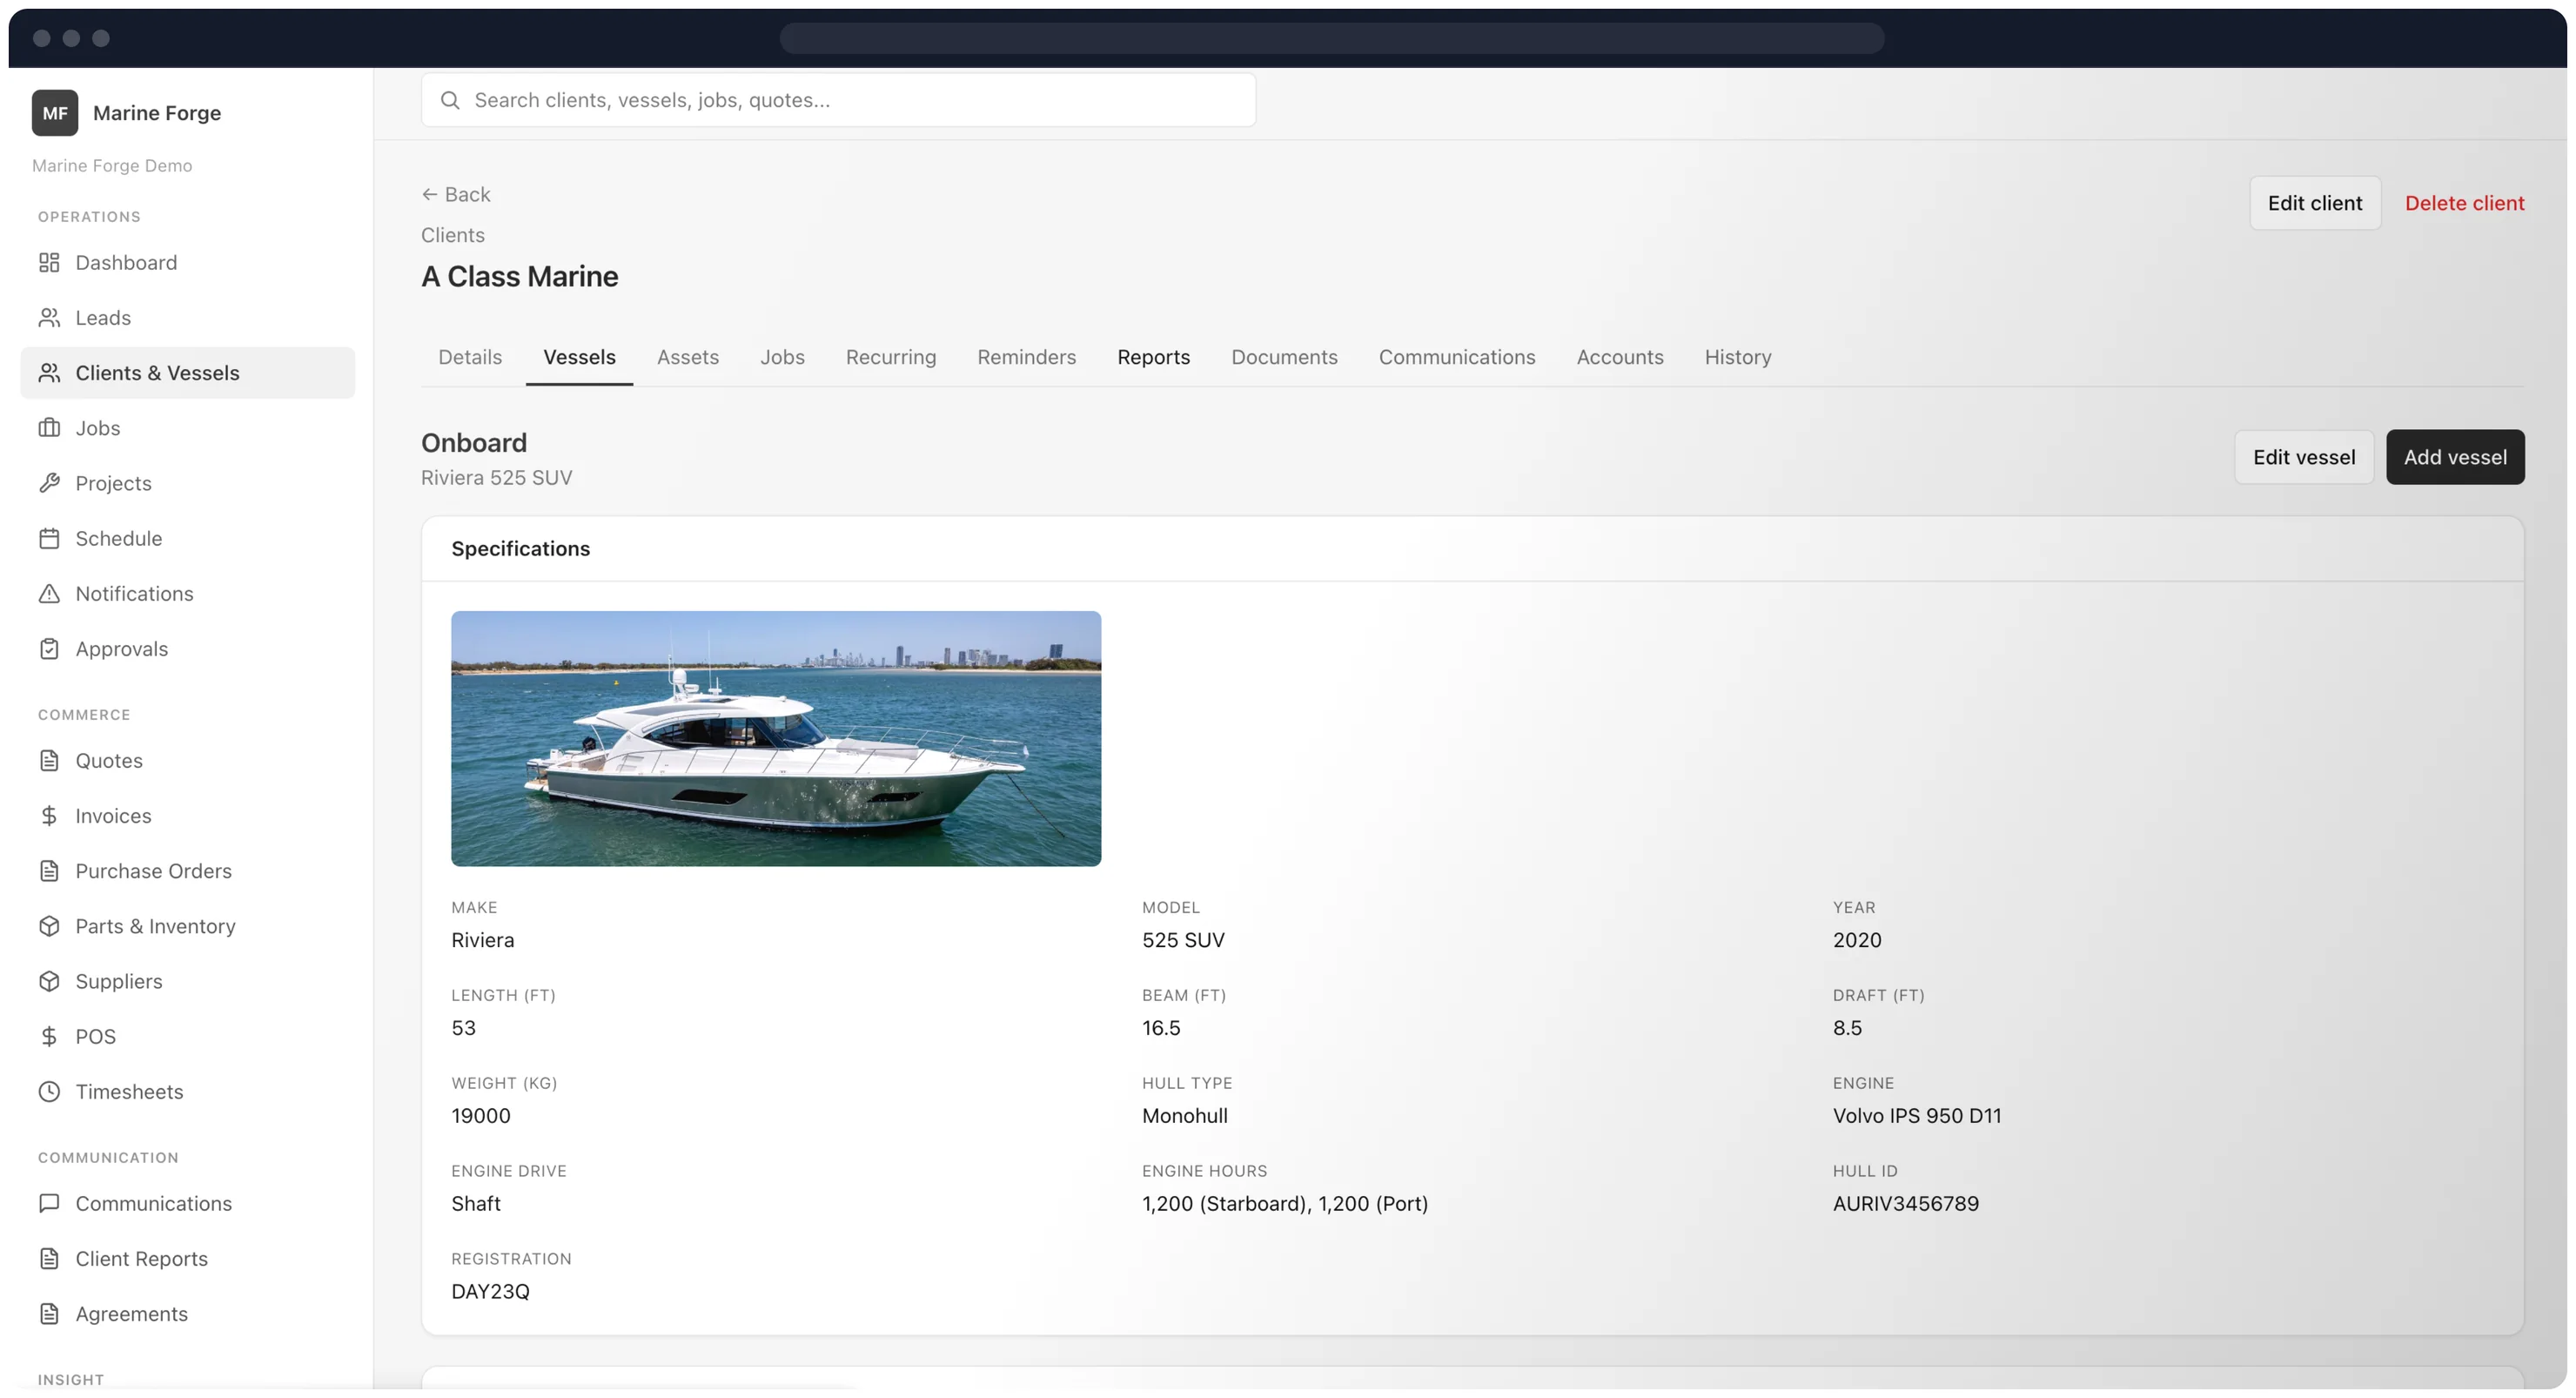Click the Quotes document icon

coord(49,760)
